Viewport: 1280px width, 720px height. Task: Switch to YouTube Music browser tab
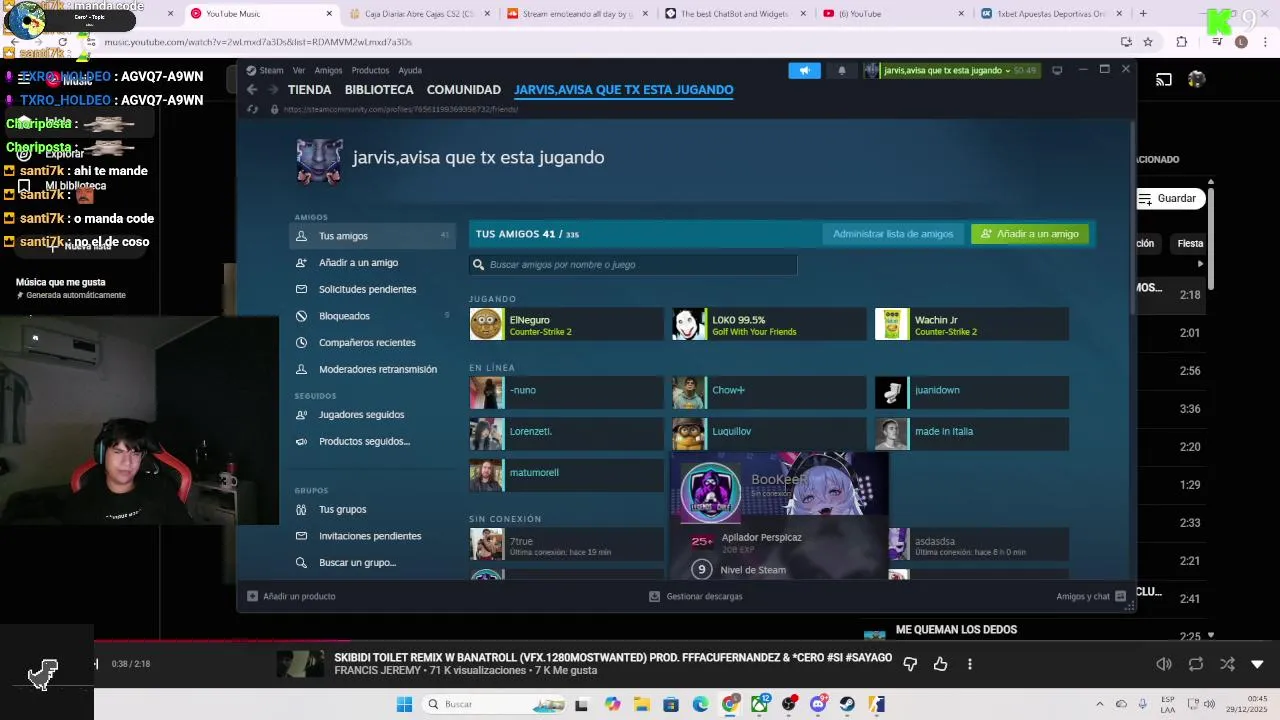pos(260,14)
